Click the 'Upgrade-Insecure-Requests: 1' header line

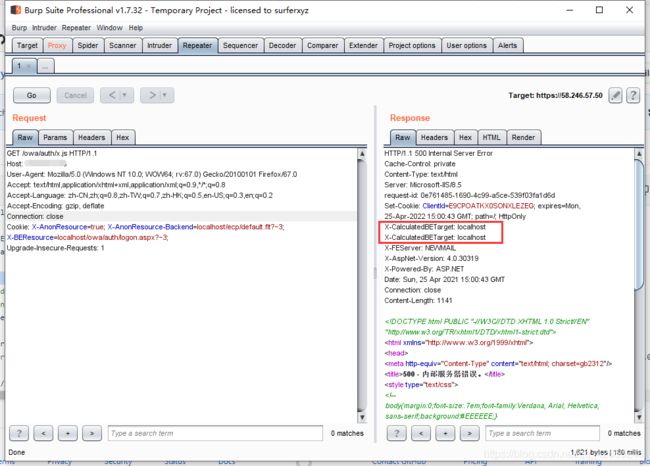coord(56,248)
